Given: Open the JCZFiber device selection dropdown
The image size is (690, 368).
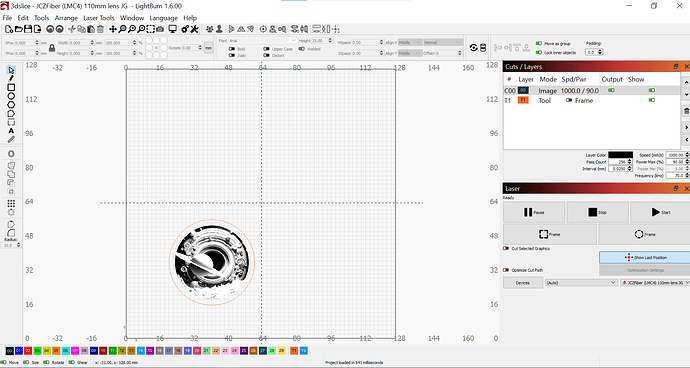Looking at the screenshot, I should pos(655,283).
